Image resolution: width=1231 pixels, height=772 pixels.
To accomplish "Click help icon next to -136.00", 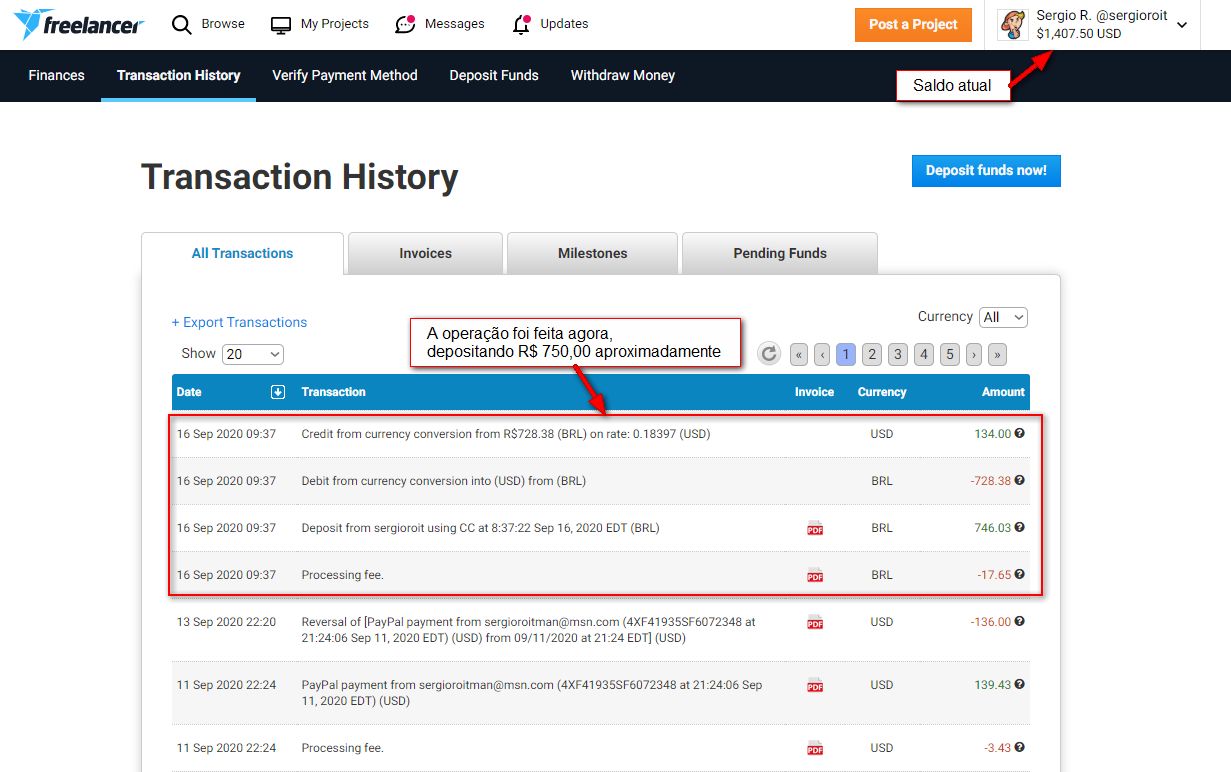I will [x=1020, y=622].
